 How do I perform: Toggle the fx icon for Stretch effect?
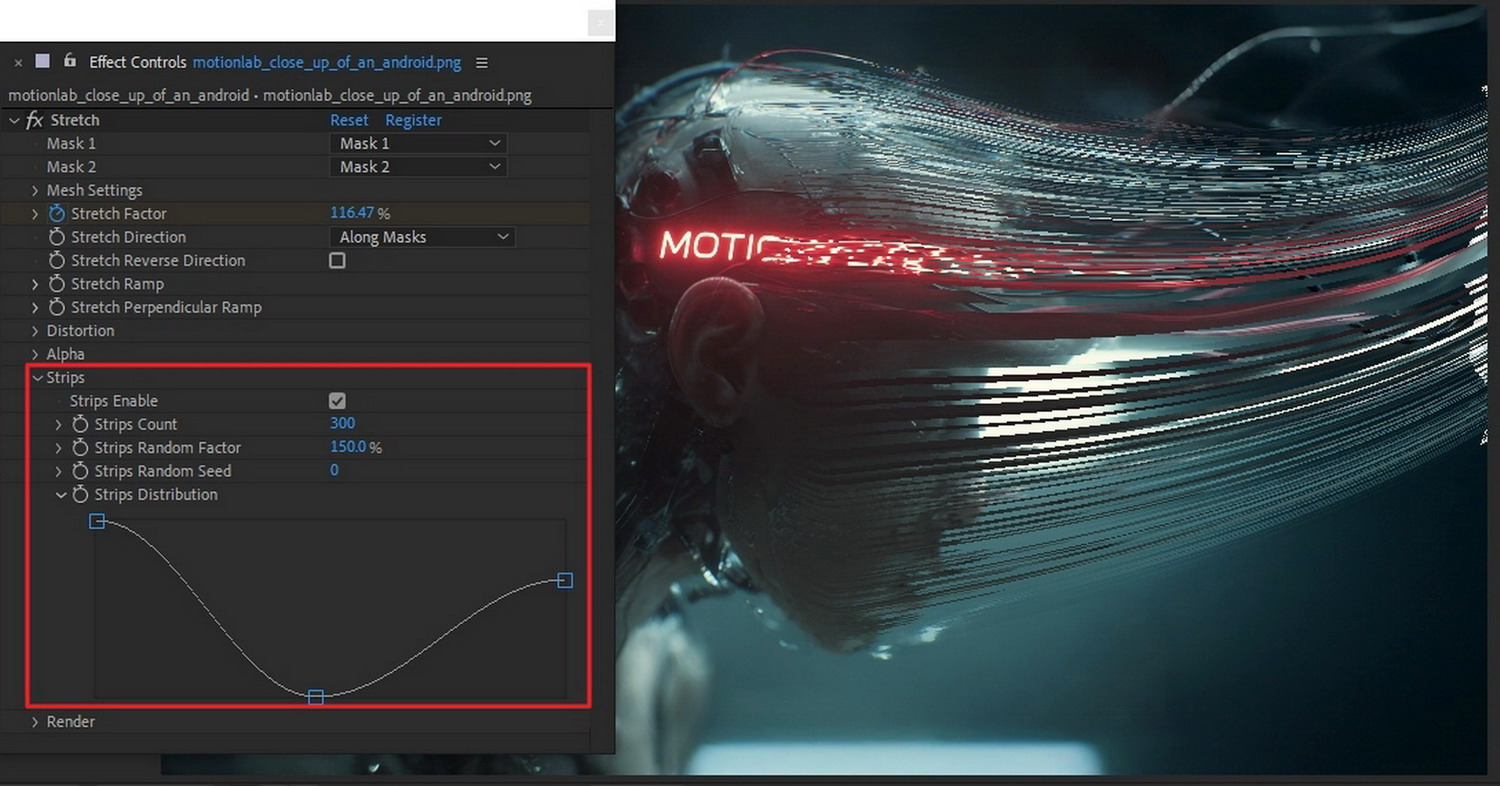click(34, 120)
